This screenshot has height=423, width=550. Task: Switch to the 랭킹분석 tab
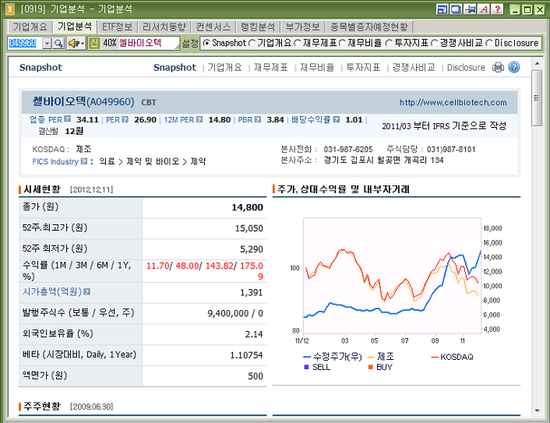point(258,27)
